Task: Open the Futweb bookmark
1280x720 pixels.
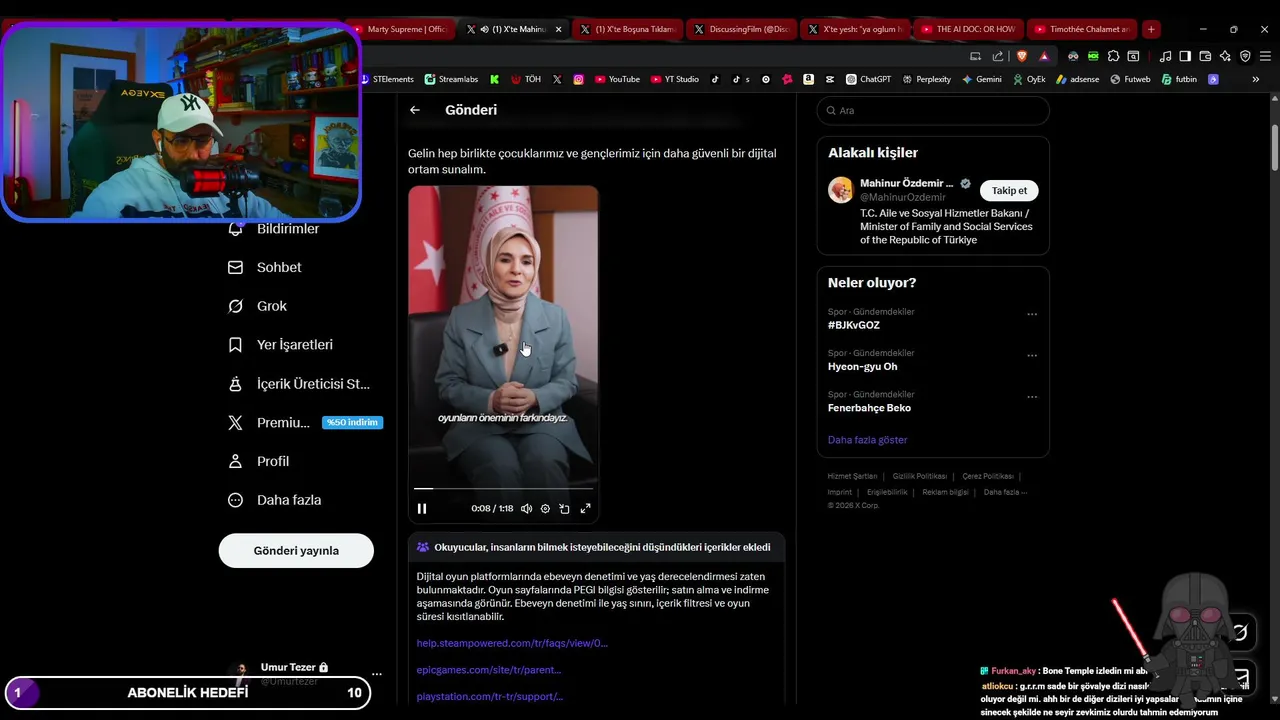Action: click(x=1130, y=79)
